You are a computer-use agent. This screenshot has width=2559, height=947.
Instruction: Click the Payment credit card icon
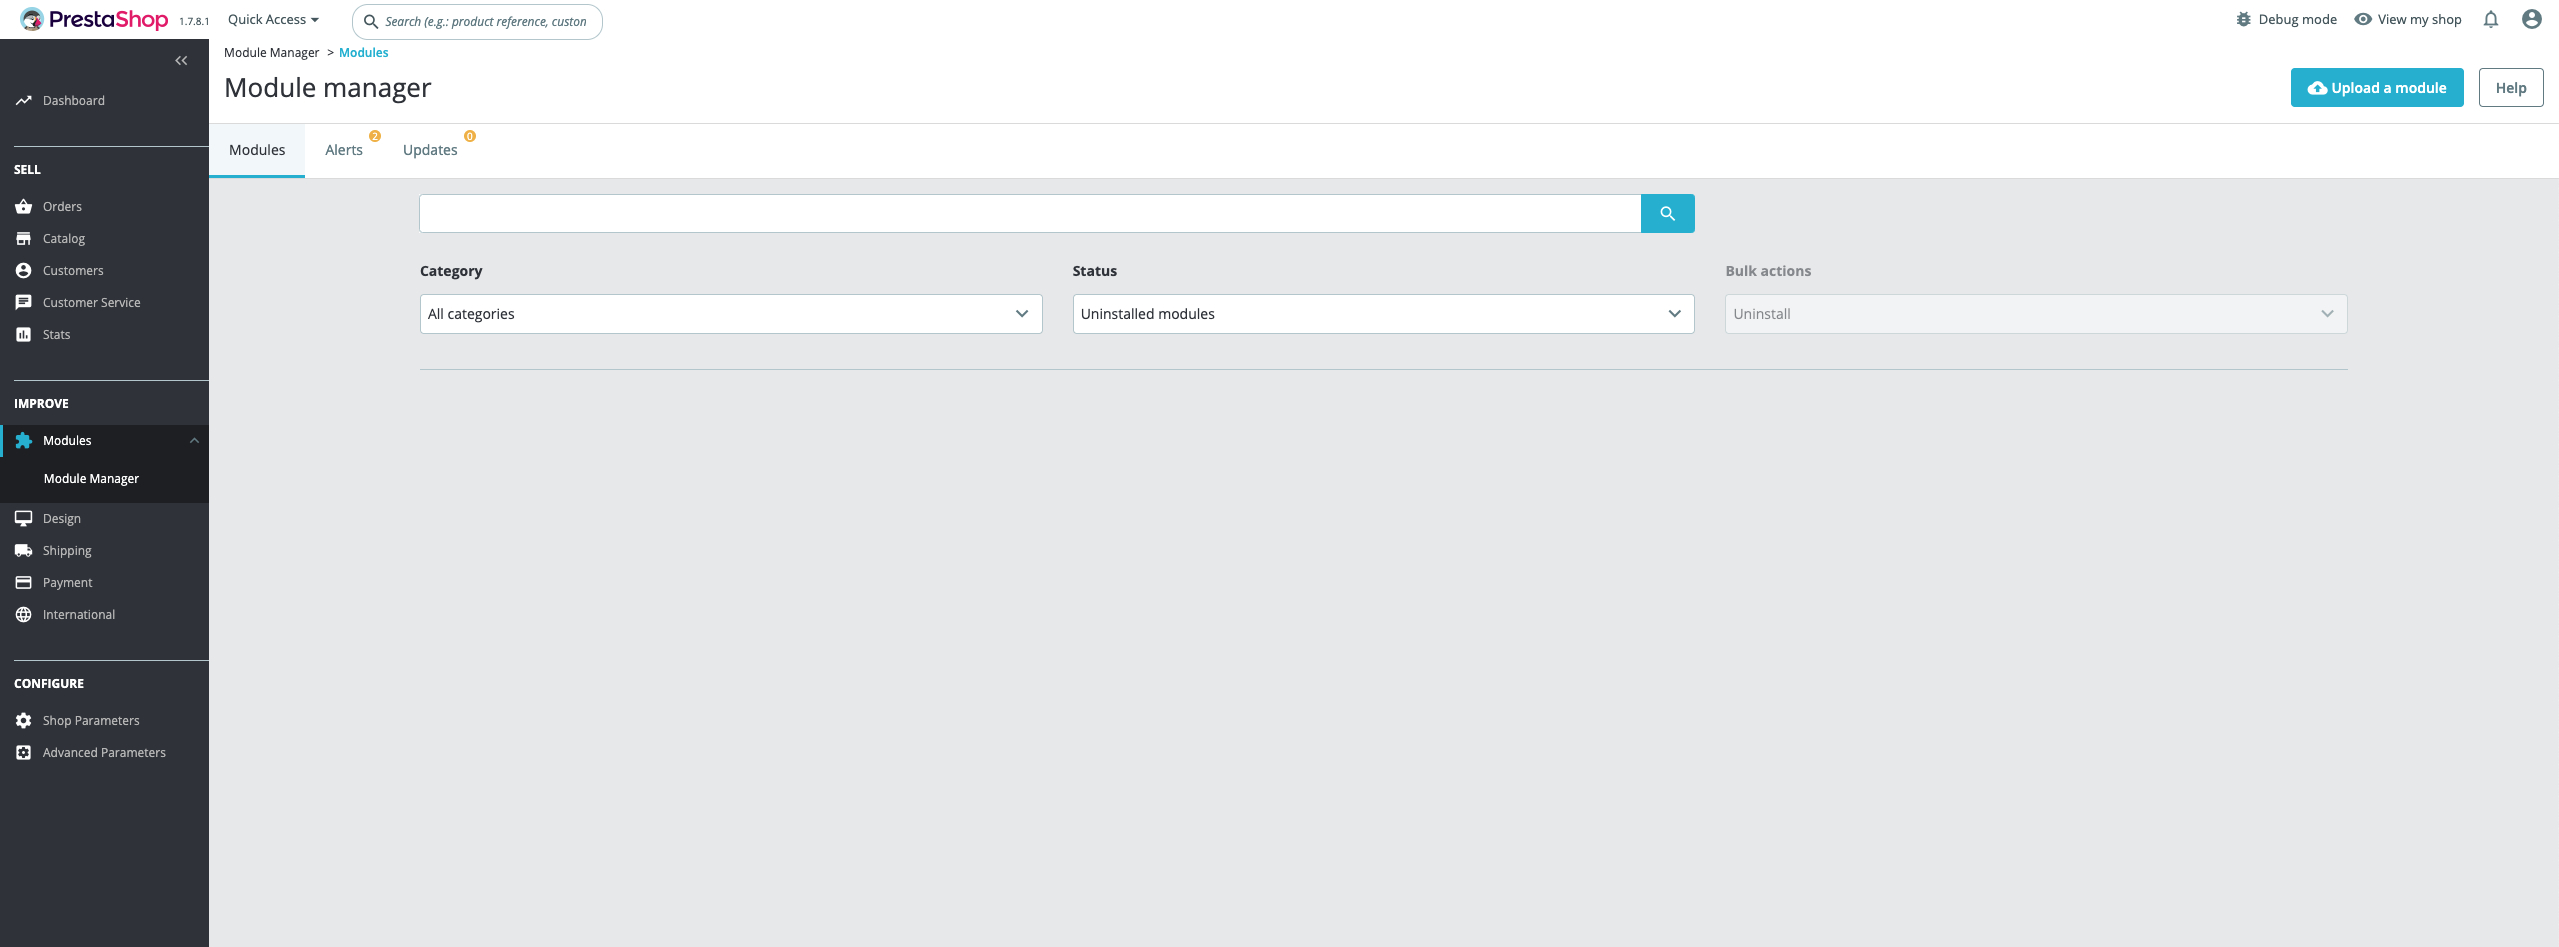point(24,582)
